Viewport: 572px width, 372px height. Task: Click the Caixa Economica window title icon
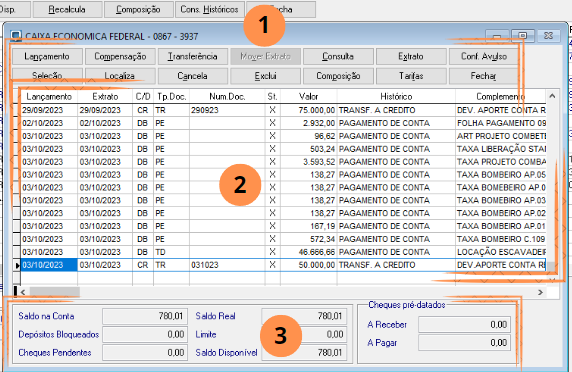(x=16, y=36)
